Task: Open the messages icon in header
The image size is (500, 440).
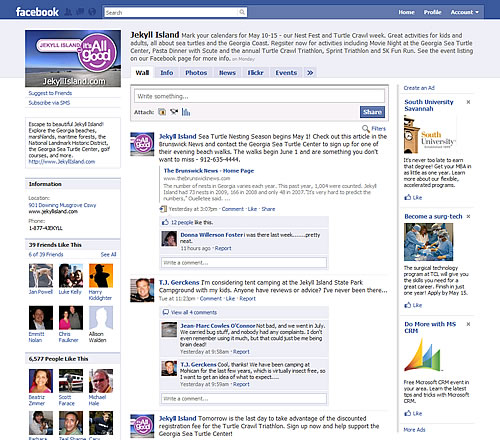Action: pos(80,12)
